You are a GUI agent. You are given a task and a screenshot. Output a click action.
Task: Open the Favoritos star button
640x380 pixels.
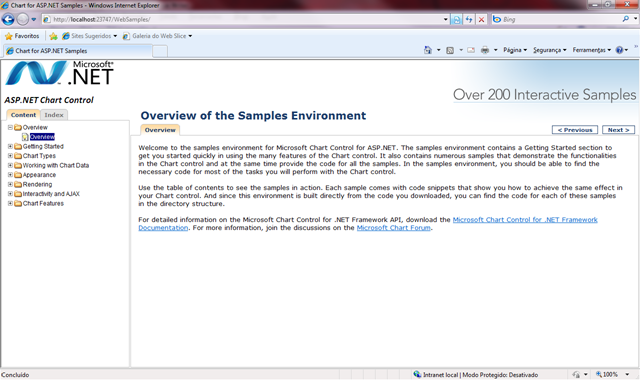coord(22,36)
